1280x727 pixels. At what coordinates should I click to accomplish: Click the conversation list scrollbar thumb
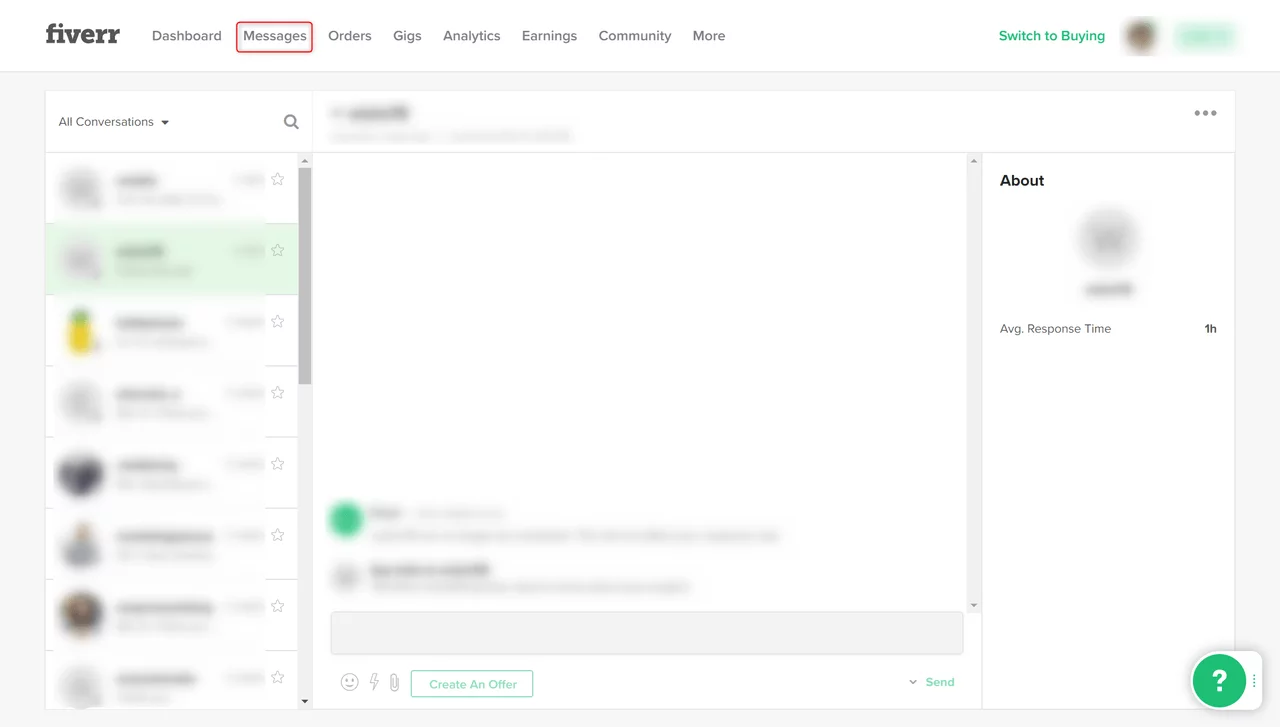click(305, 275)
